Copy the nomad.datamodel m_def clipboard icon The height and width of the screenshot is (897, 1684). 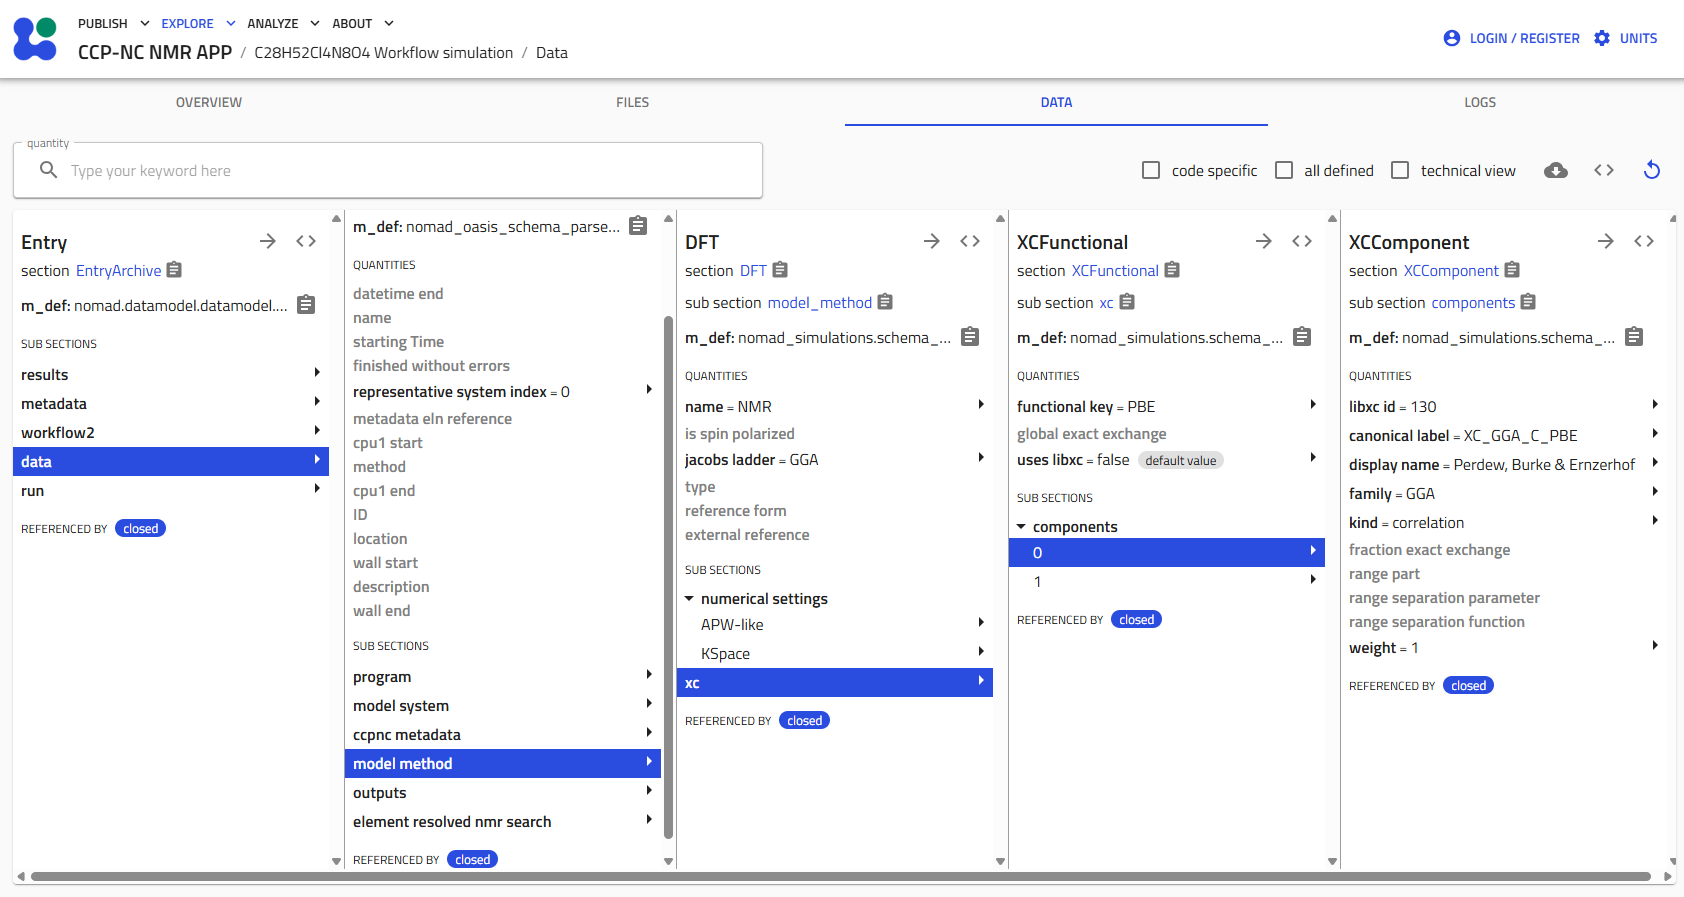pos(307,304)
